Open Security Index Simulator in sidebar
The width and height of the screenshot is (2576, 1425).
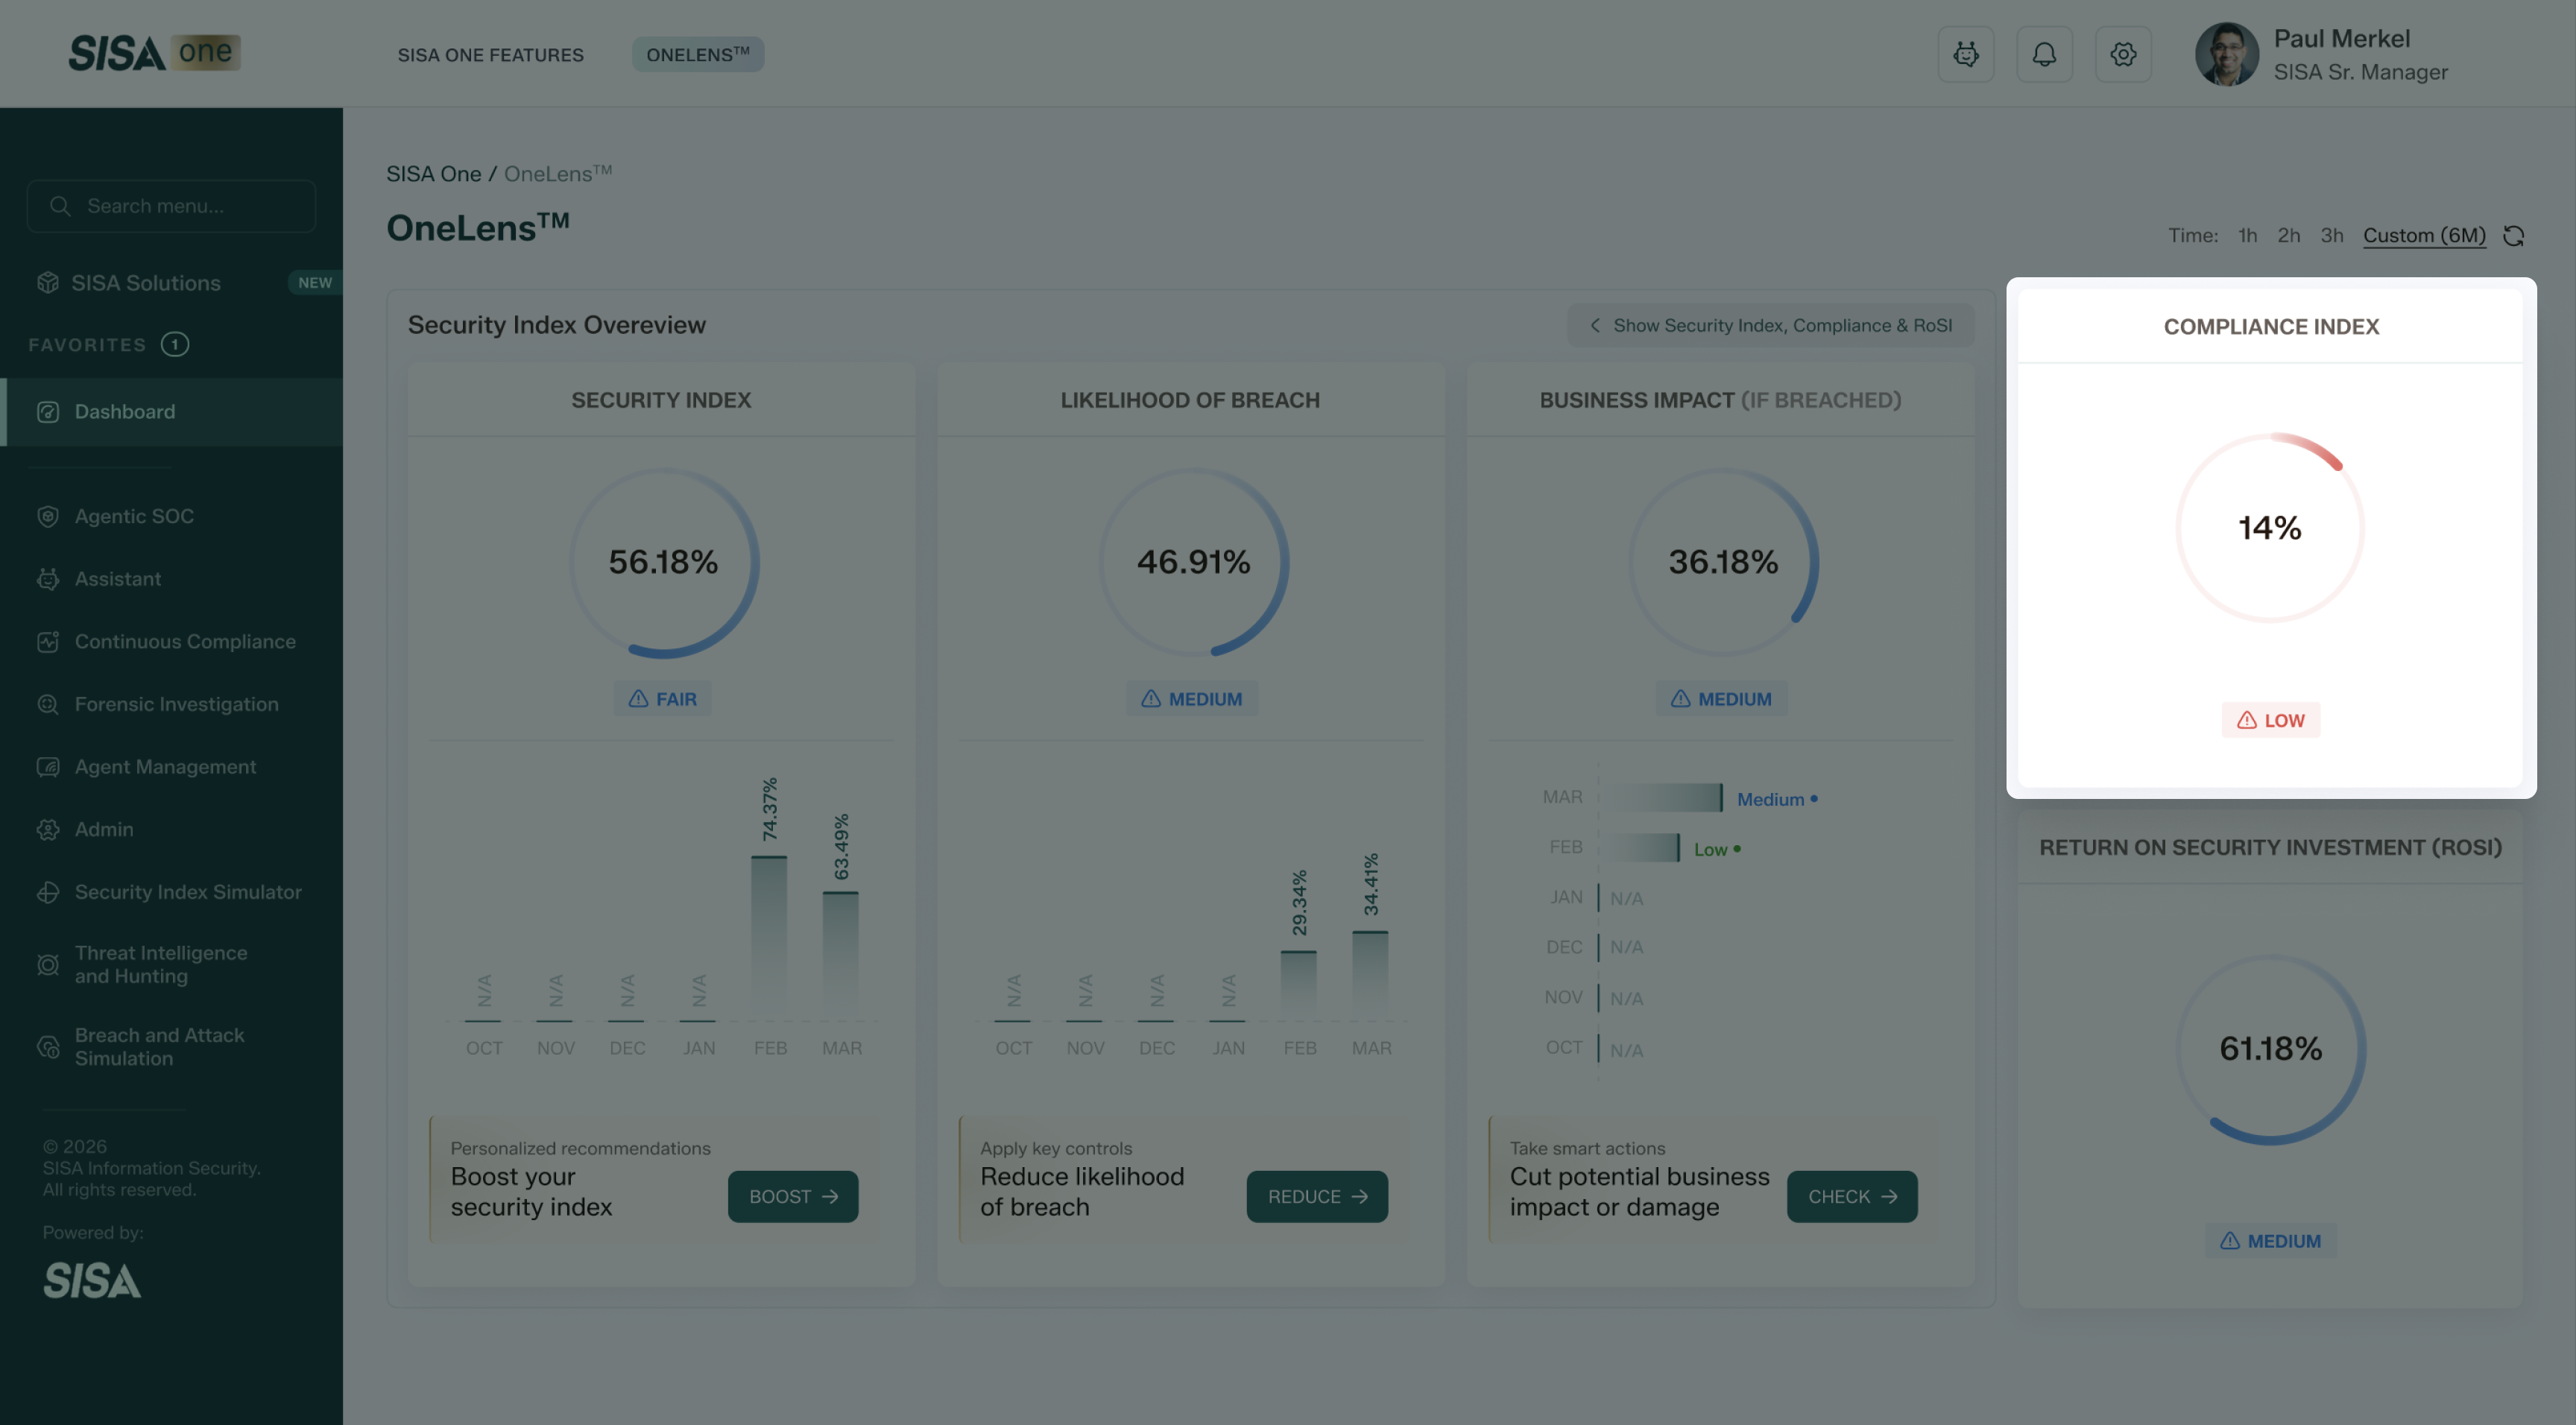point(188,892)
